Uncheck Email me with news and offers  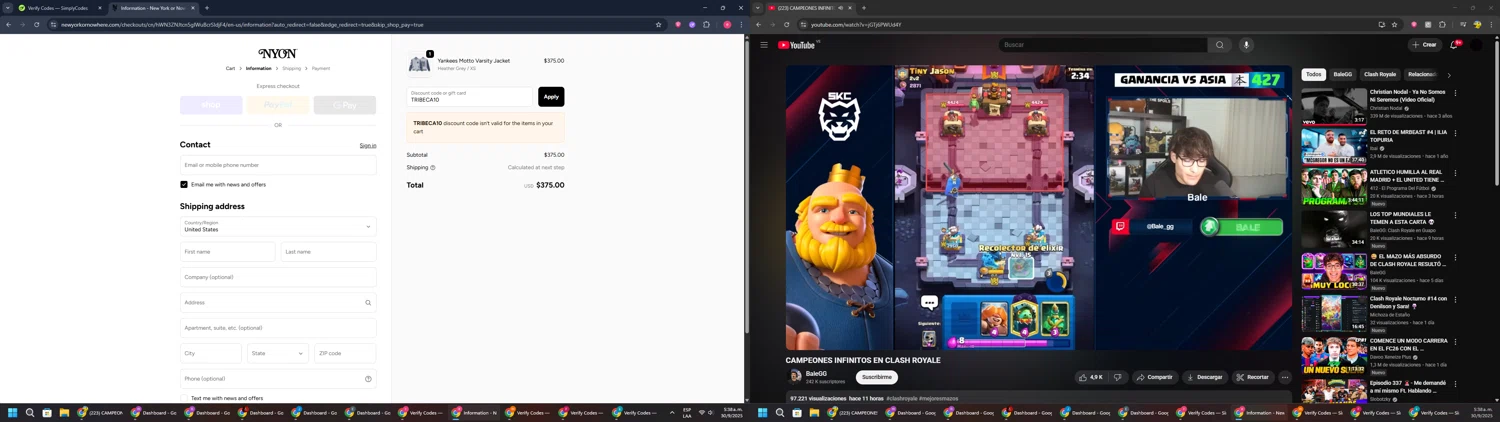tap(184, 185)
